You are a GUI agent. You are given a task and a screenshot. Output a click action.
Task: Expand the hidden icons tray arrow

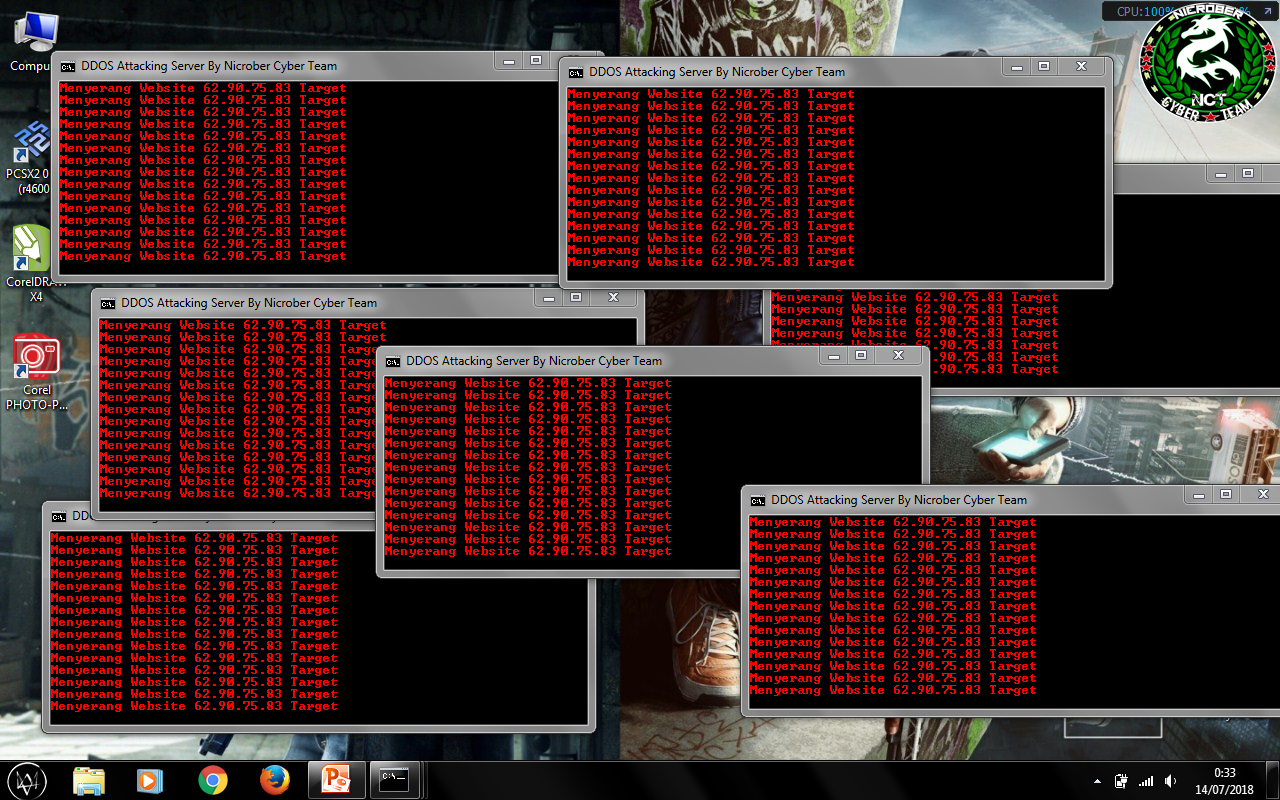(1096, 781)
